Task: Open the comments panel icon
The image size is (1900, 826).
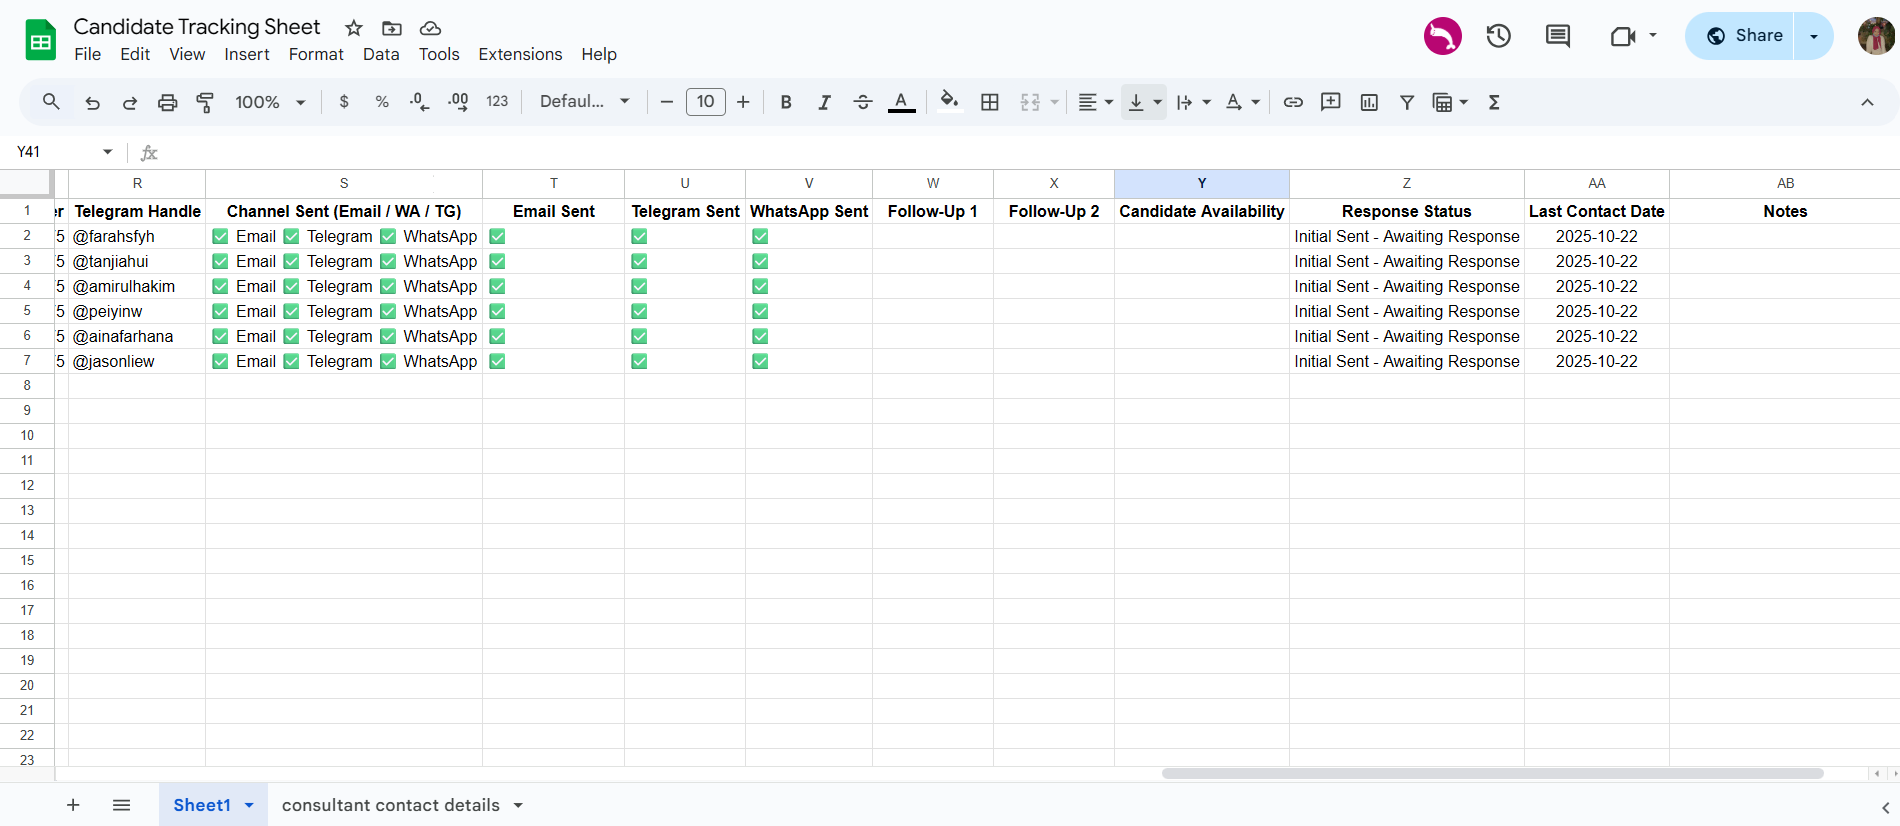Action: (1557, 37)
